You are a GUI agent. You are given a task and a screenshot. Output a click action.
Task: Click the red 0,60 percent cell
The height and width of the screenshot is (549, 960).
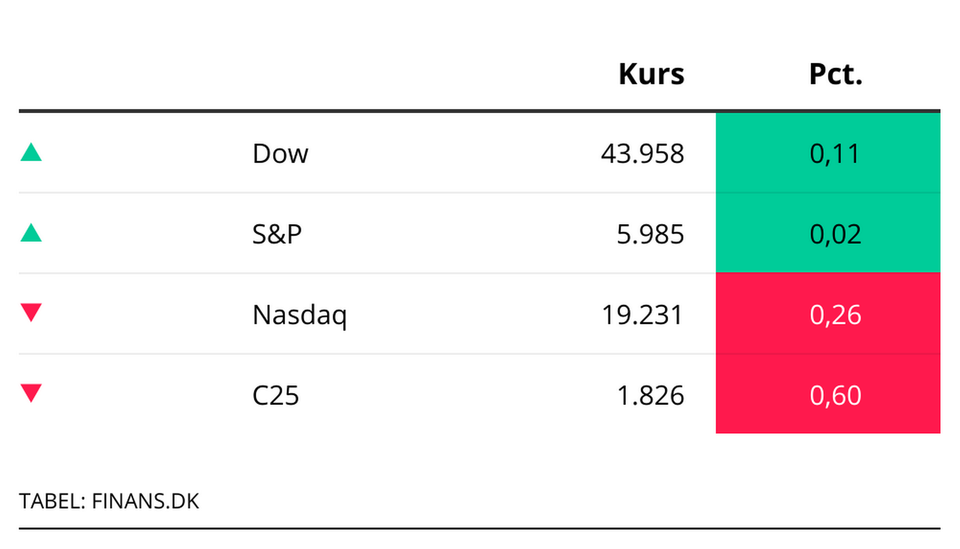point(828,395)
